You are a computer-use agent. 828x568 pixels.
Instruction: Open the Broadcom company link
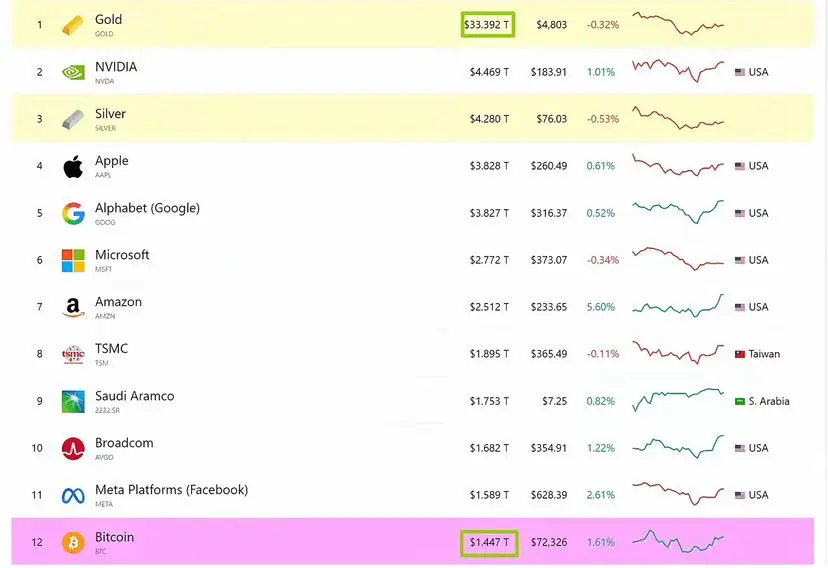click(124, 443)
